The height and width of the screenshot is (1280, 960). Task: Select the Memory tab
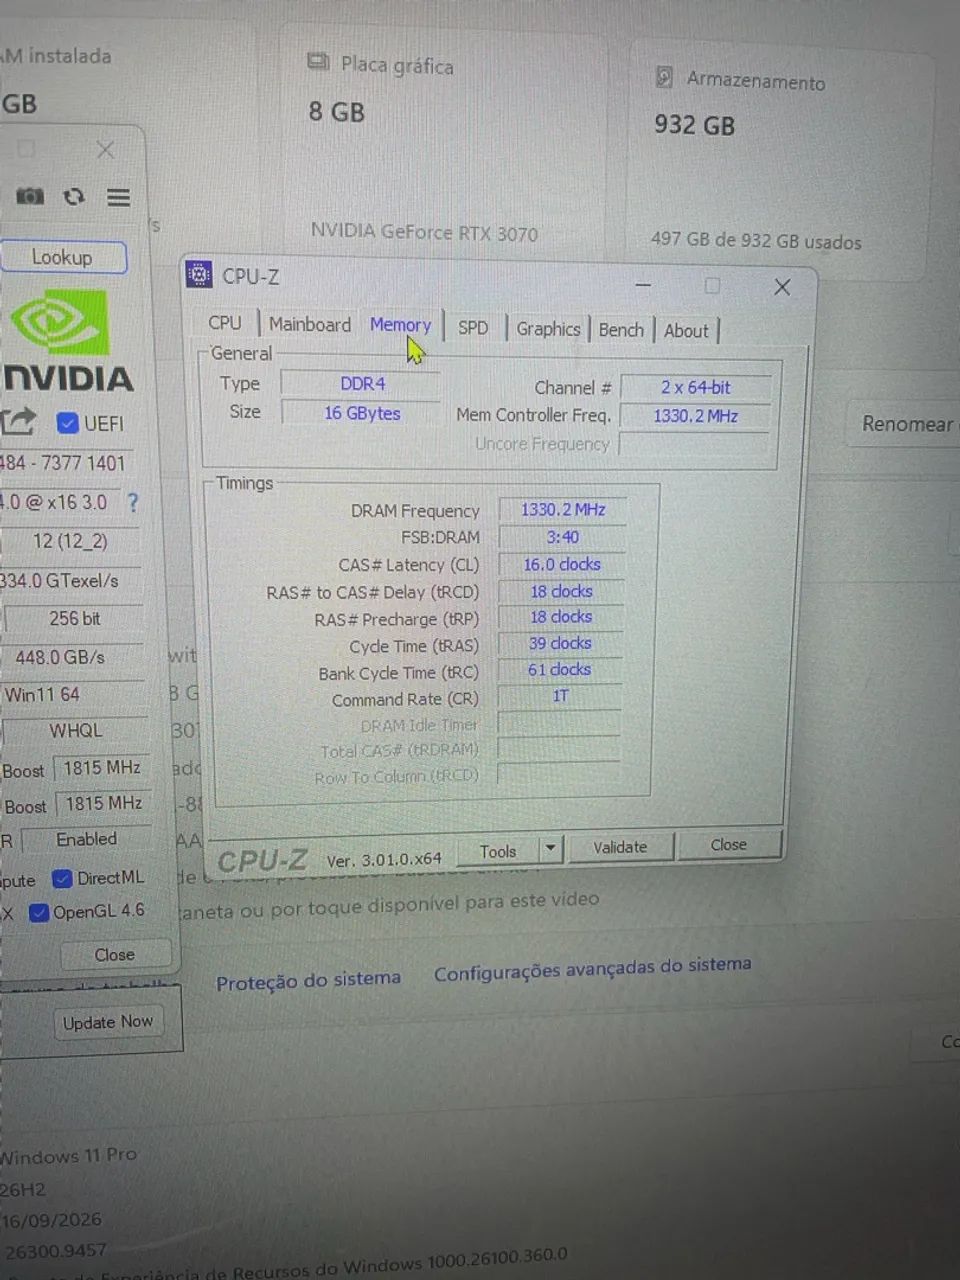point(400,325)
